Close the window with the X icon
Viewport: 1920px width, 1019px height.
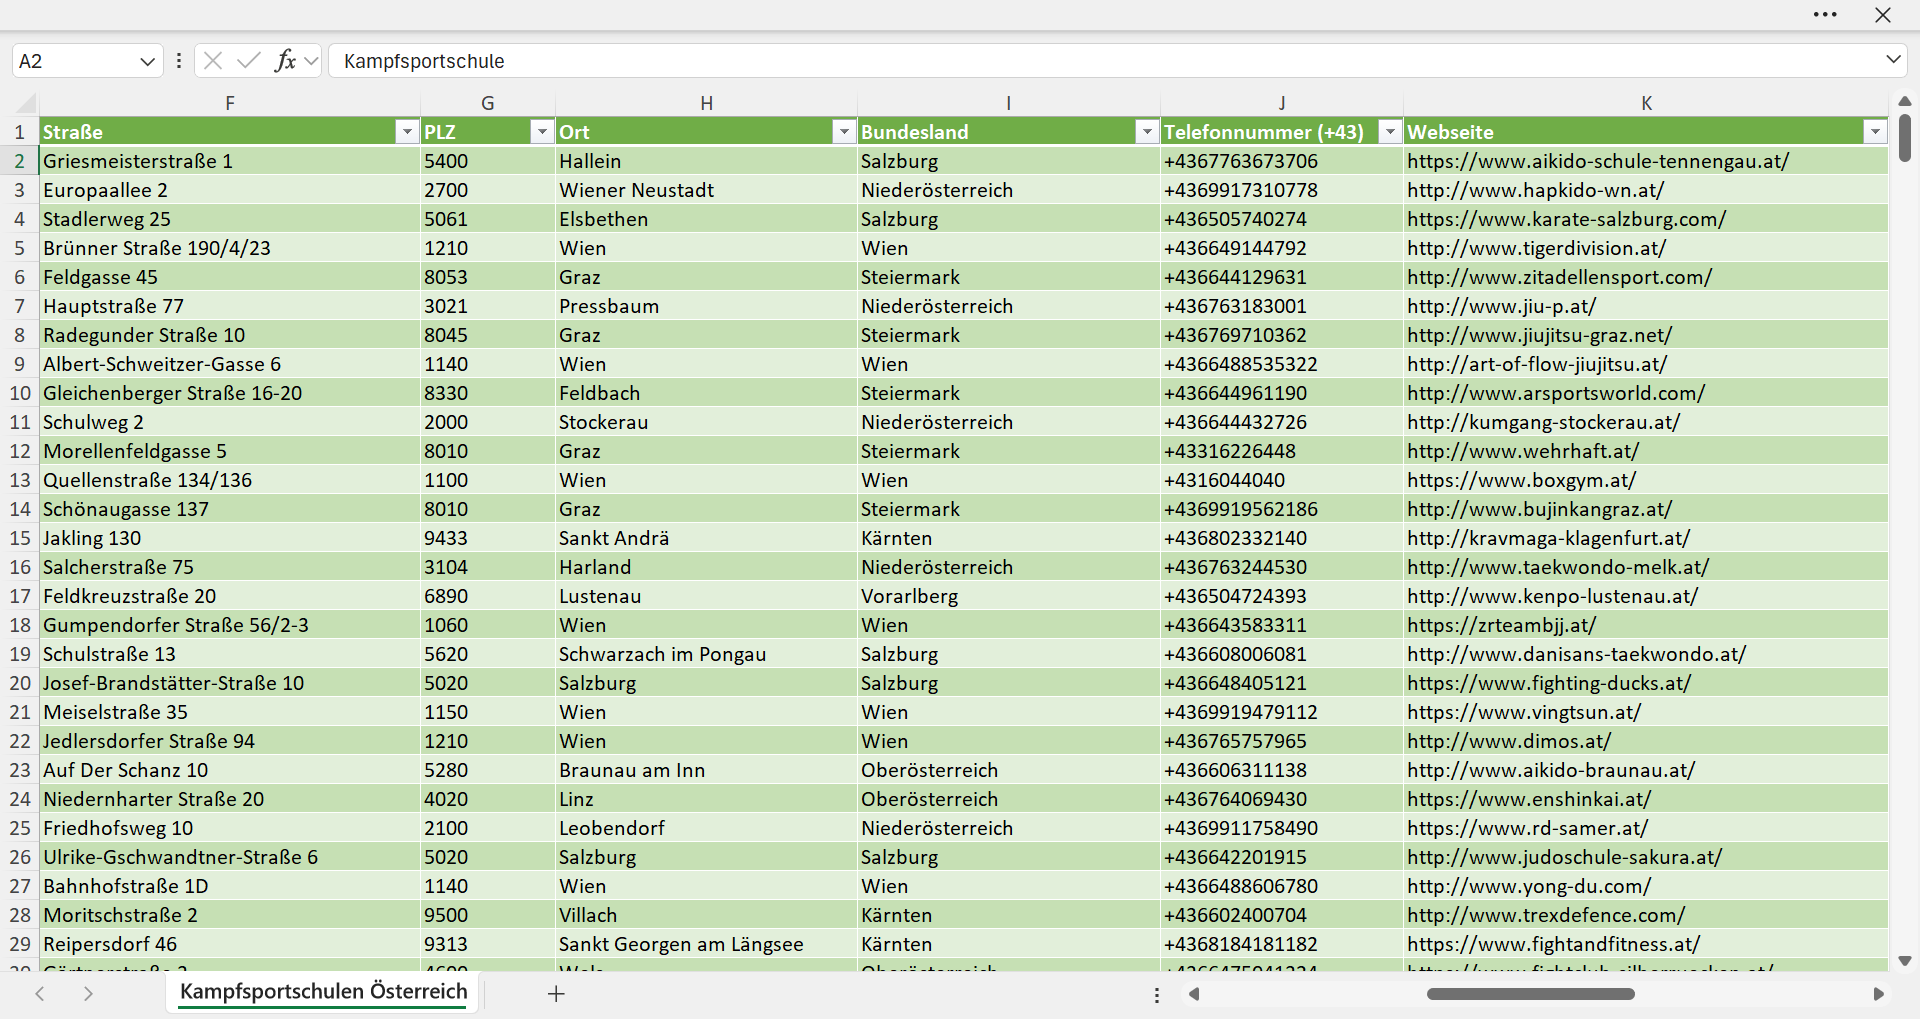[x=1883, y=15]
